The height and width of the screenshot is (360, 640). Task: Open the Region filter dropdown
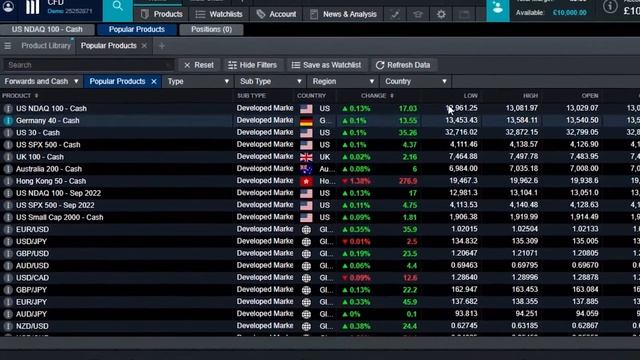[343, 81]
